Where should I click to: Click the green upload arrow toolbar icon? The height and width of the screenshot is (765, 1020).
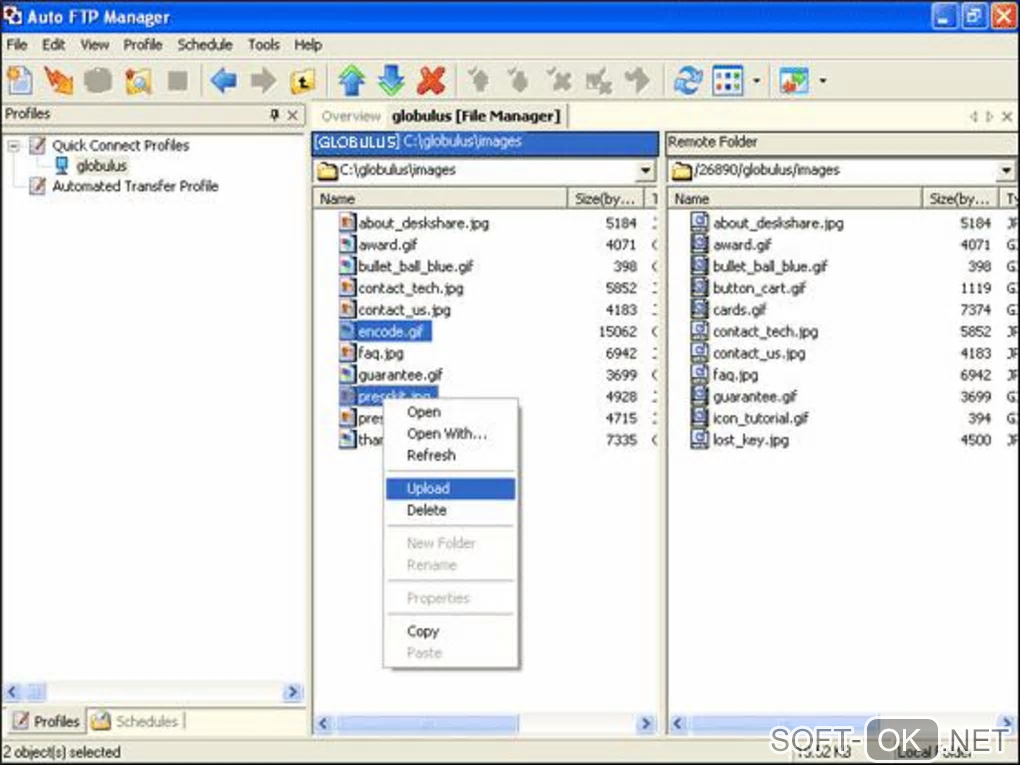coord(351,80)
